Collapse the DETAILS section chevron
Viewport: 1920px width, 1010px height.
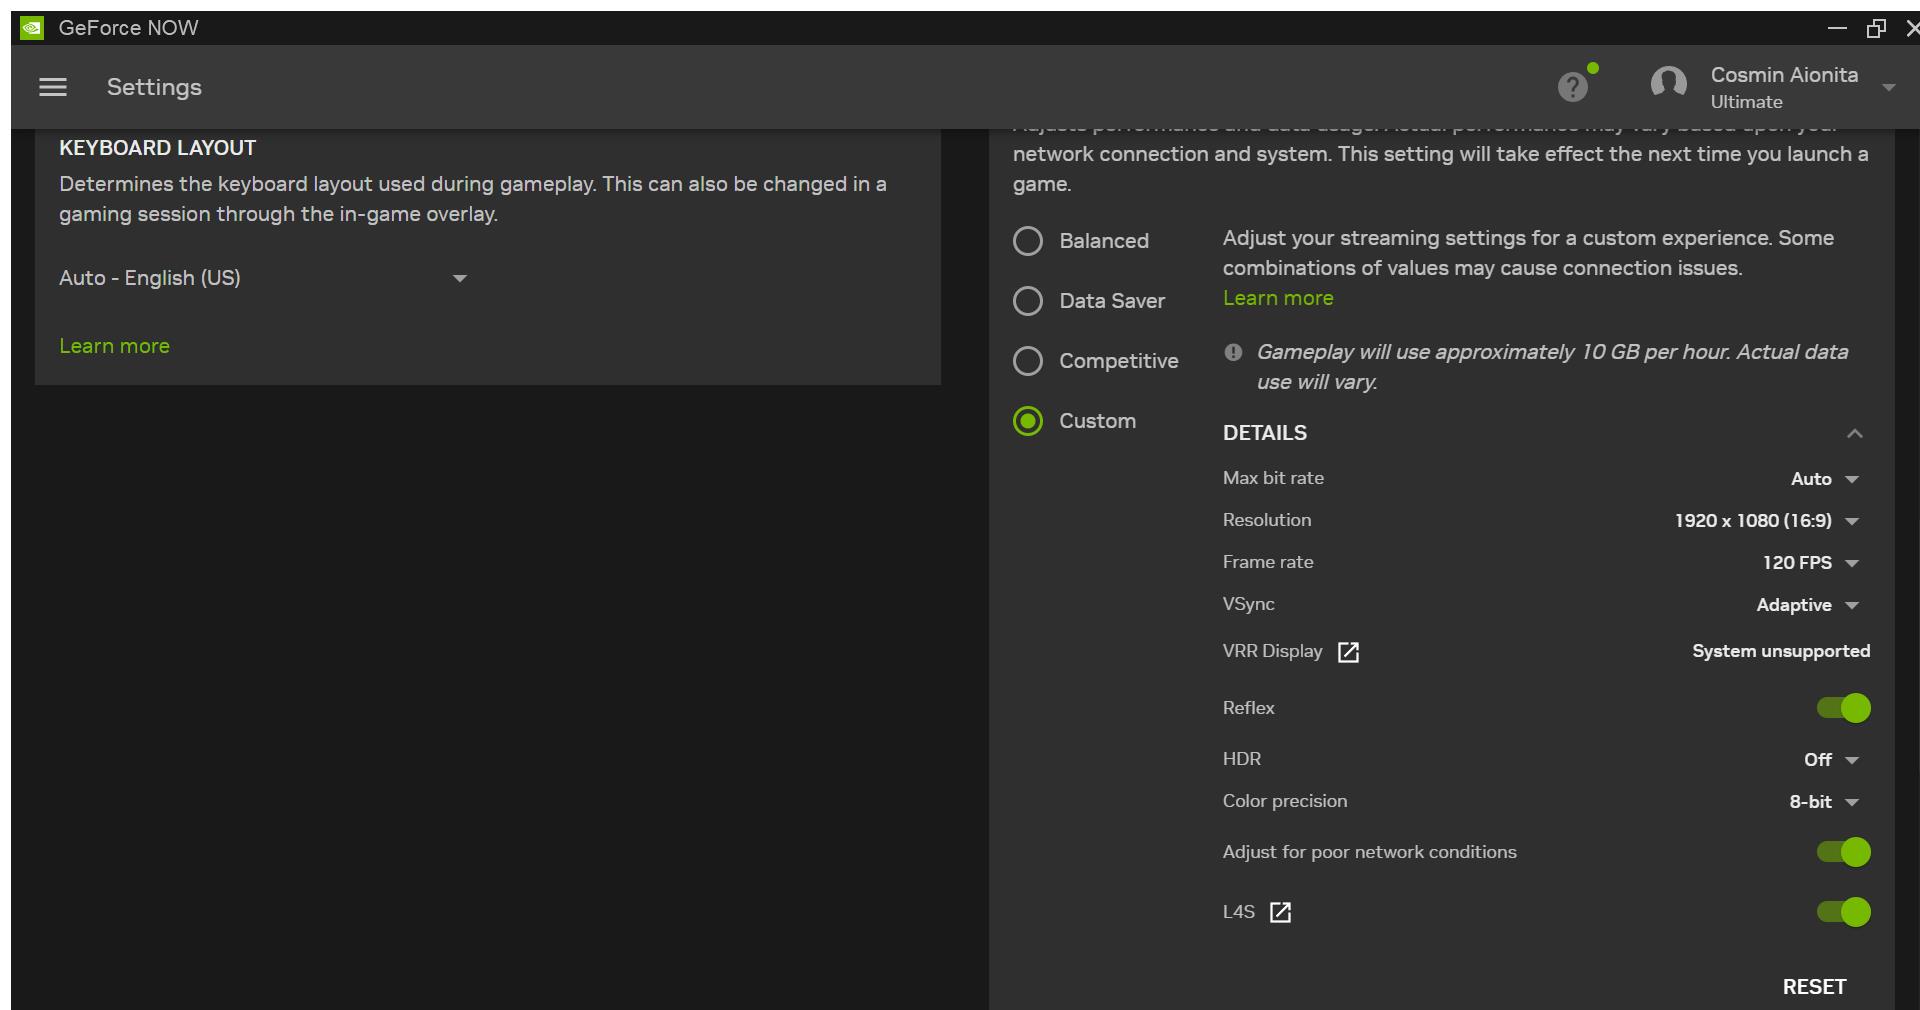1855,433
